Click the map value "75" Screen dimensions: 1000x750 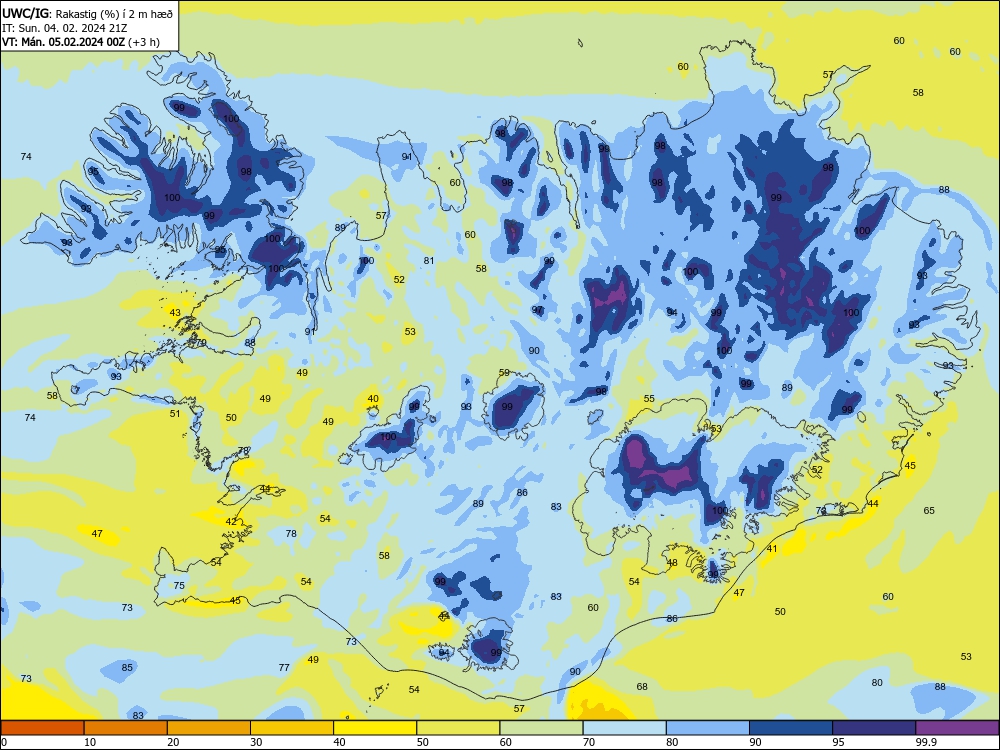[x=179, y=585]
